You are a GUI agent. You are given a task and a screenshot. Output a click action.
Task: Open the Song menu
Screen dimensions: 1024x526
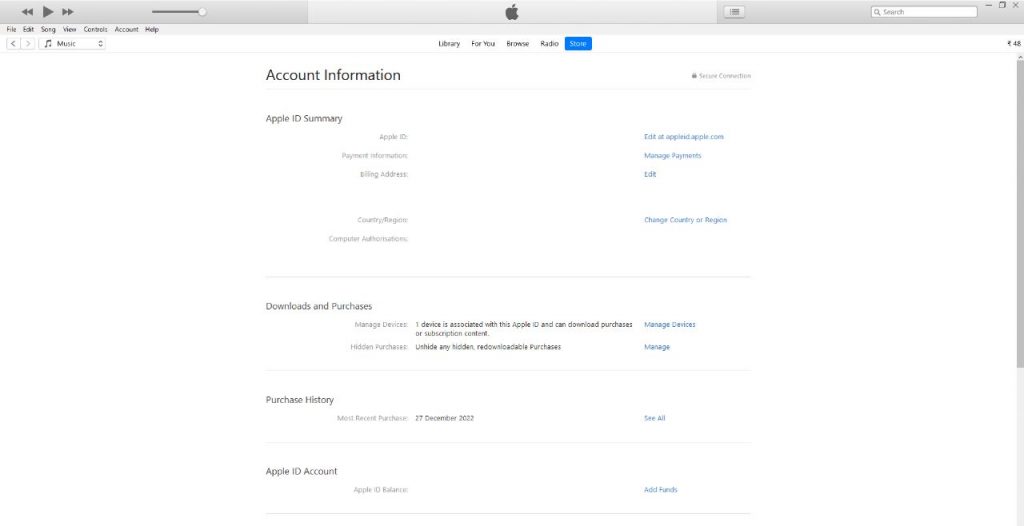(x=48, y=29)
